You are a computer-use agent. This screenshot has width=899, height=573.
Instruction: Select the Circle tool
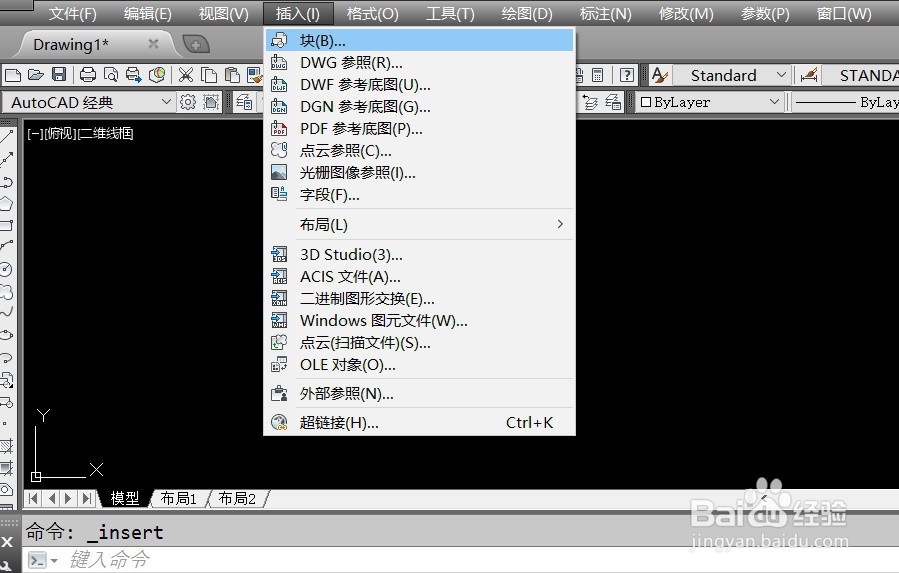[x=7, y=269]
